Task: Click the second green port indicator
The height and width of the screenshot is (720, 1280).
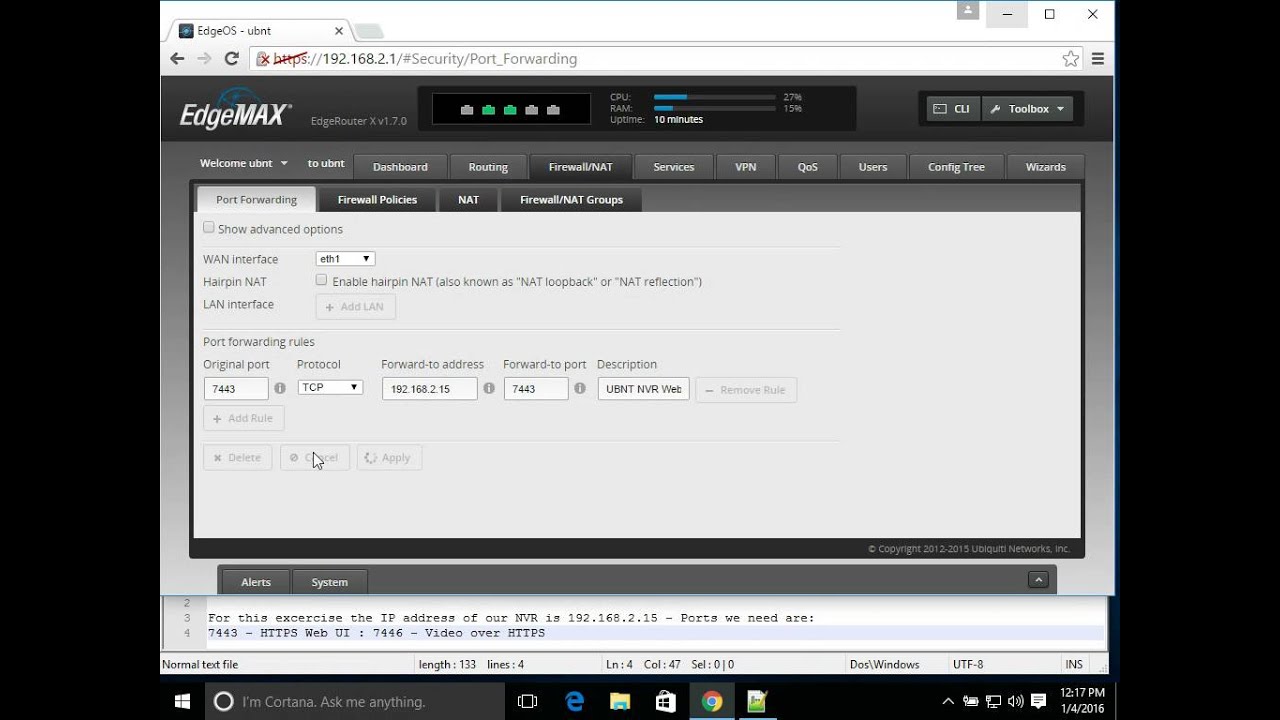Action: click(510, 110)
